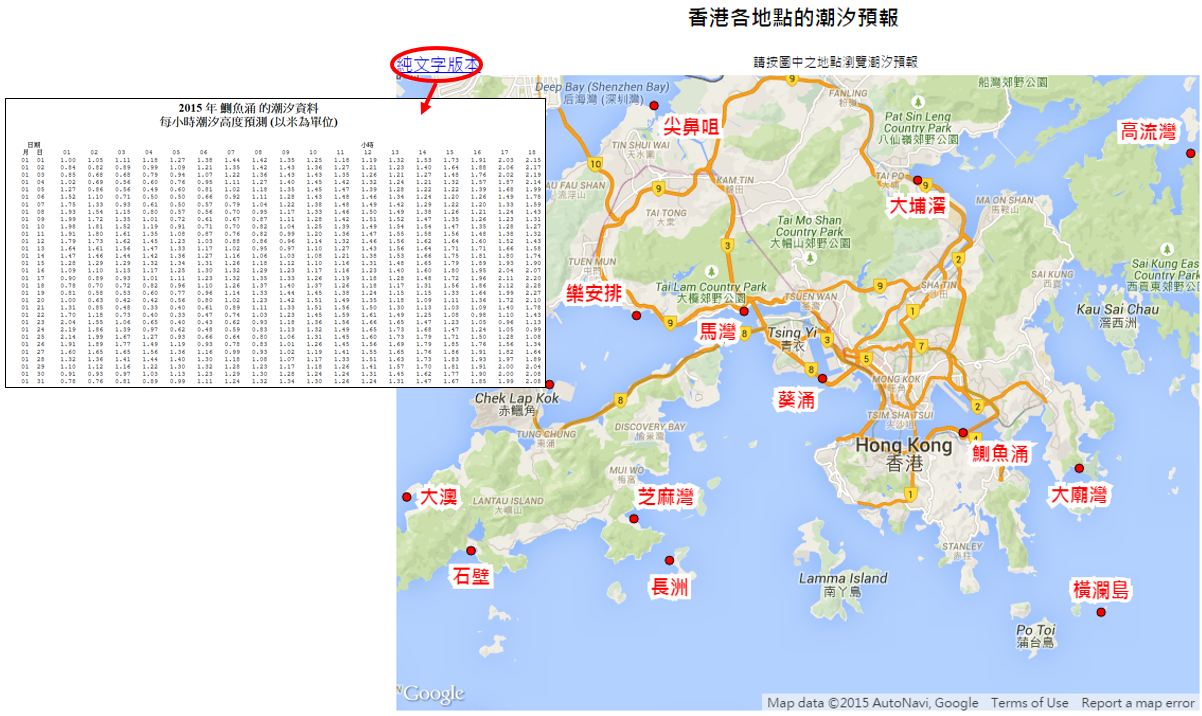
Task: Select the red station dot for 樂安排
Action: (x=636, y=315)
